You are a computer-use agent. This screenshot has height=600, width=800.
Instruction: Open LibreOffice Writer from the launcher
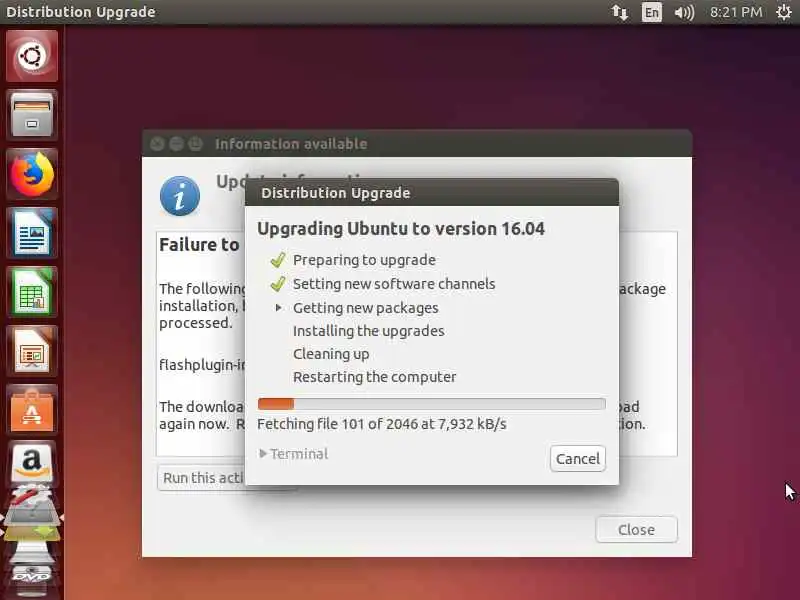32,233
